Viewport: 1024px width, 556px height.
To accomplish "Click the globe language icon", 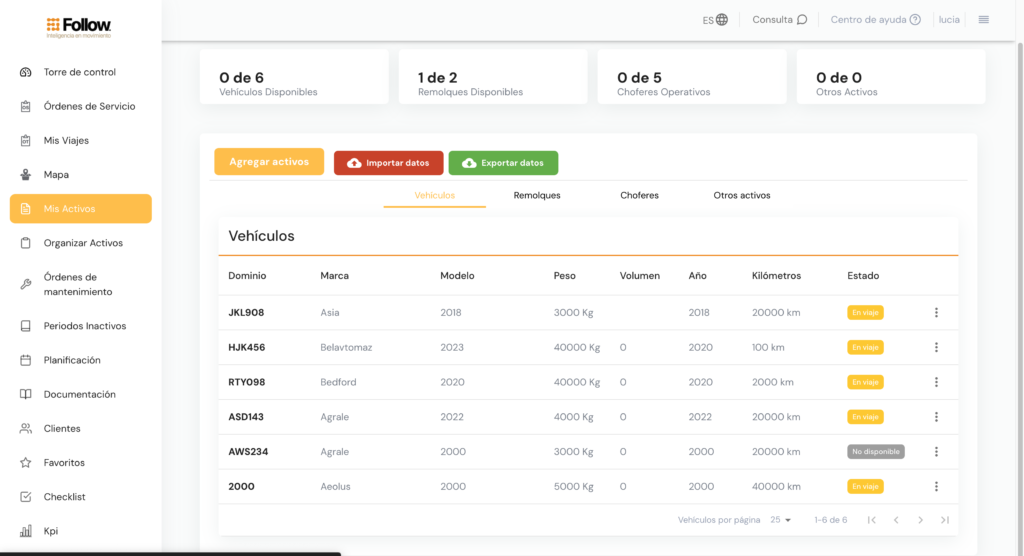I will click(x=722, y=19).
